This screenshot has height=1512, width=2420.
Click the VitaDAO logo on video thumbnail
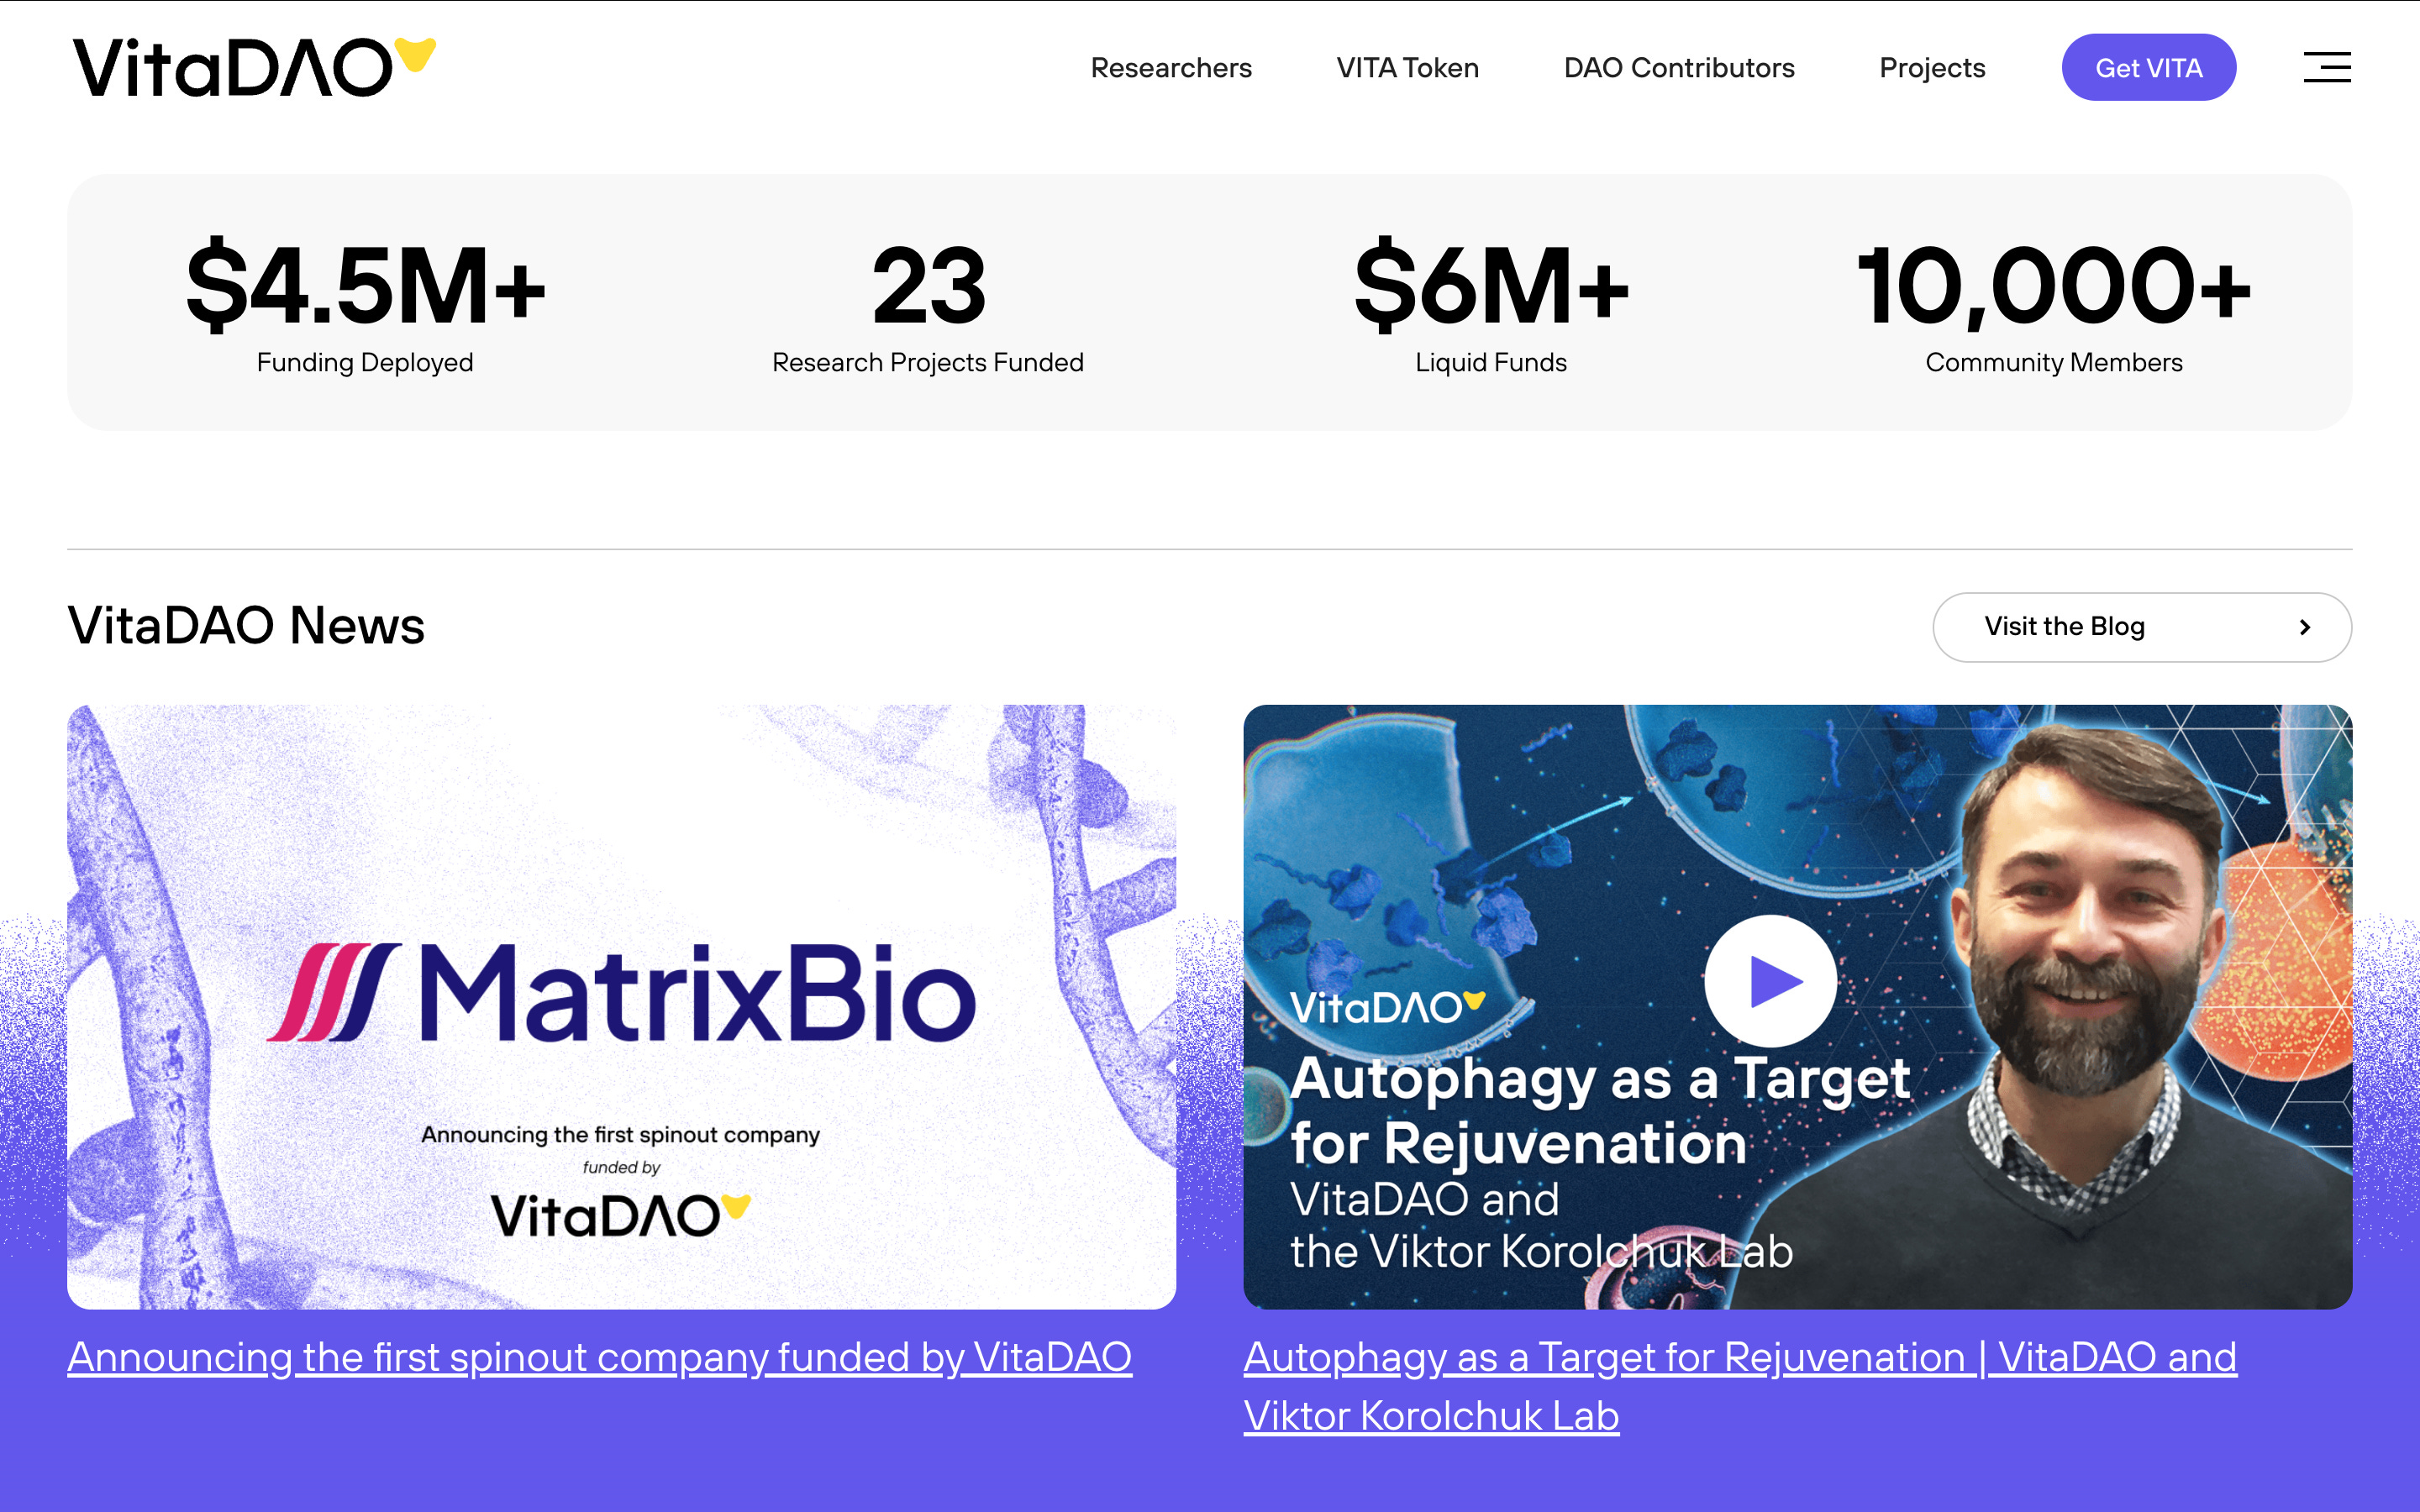1387,1008
